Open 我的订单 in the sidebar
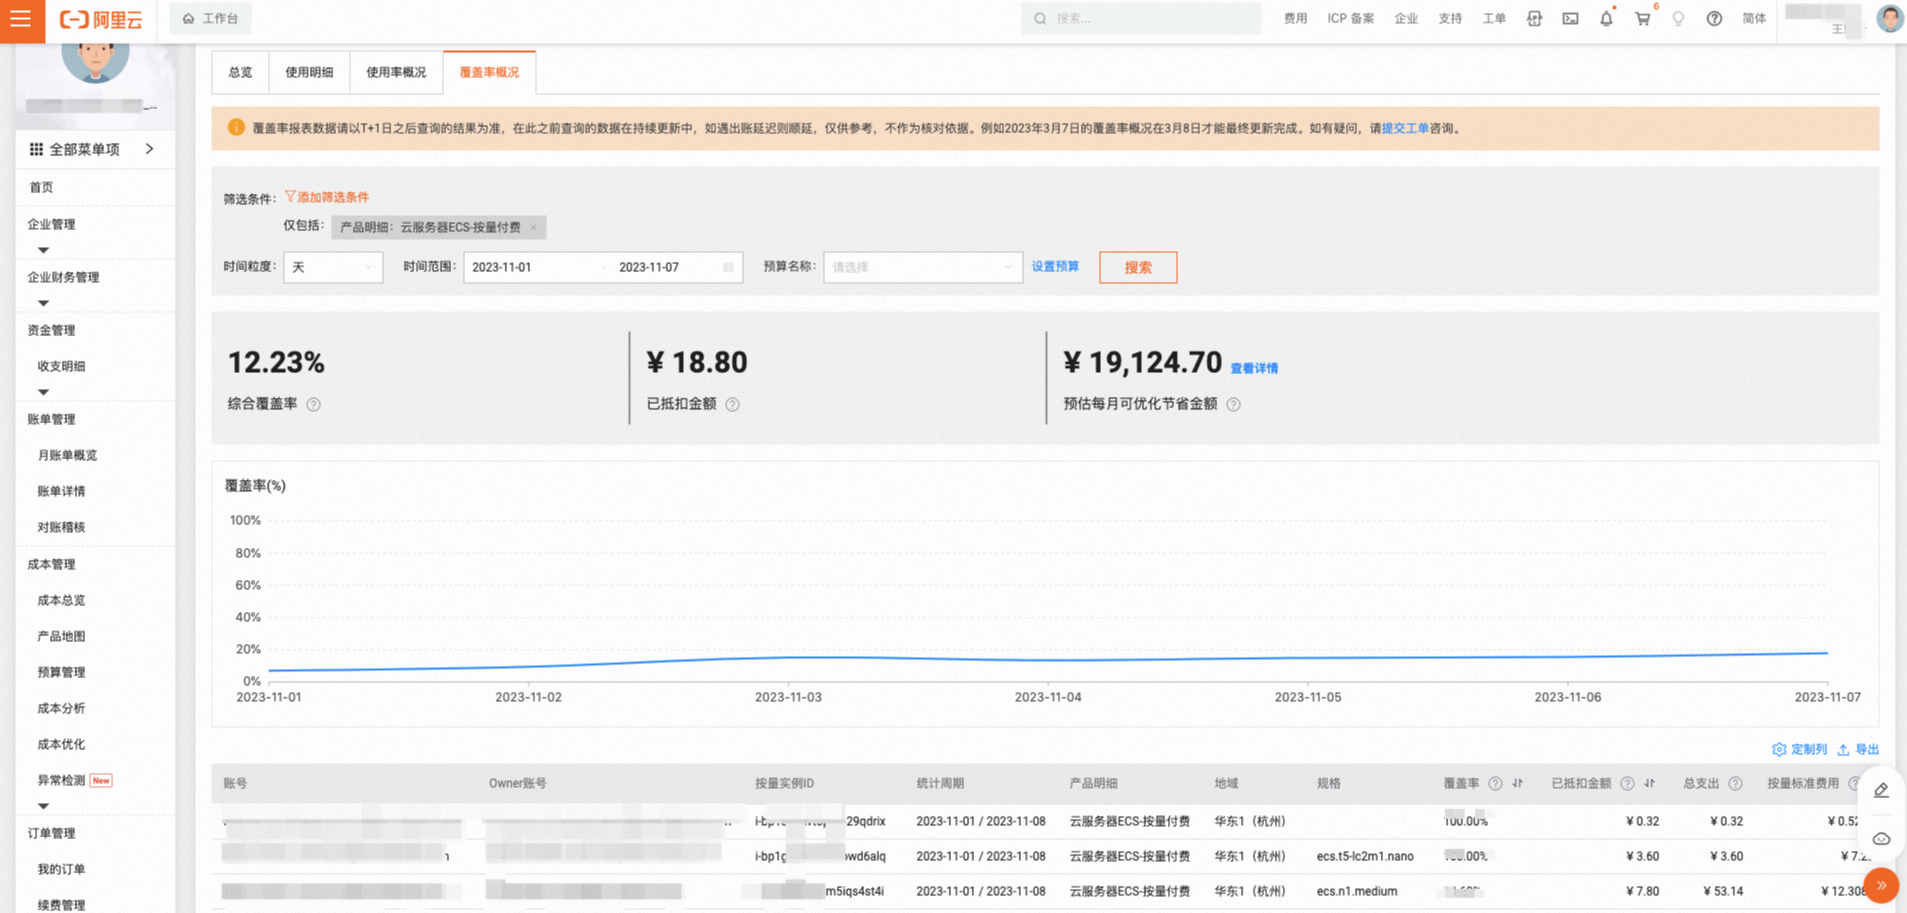The image size is (1907, 913). (x=61, y=869)
